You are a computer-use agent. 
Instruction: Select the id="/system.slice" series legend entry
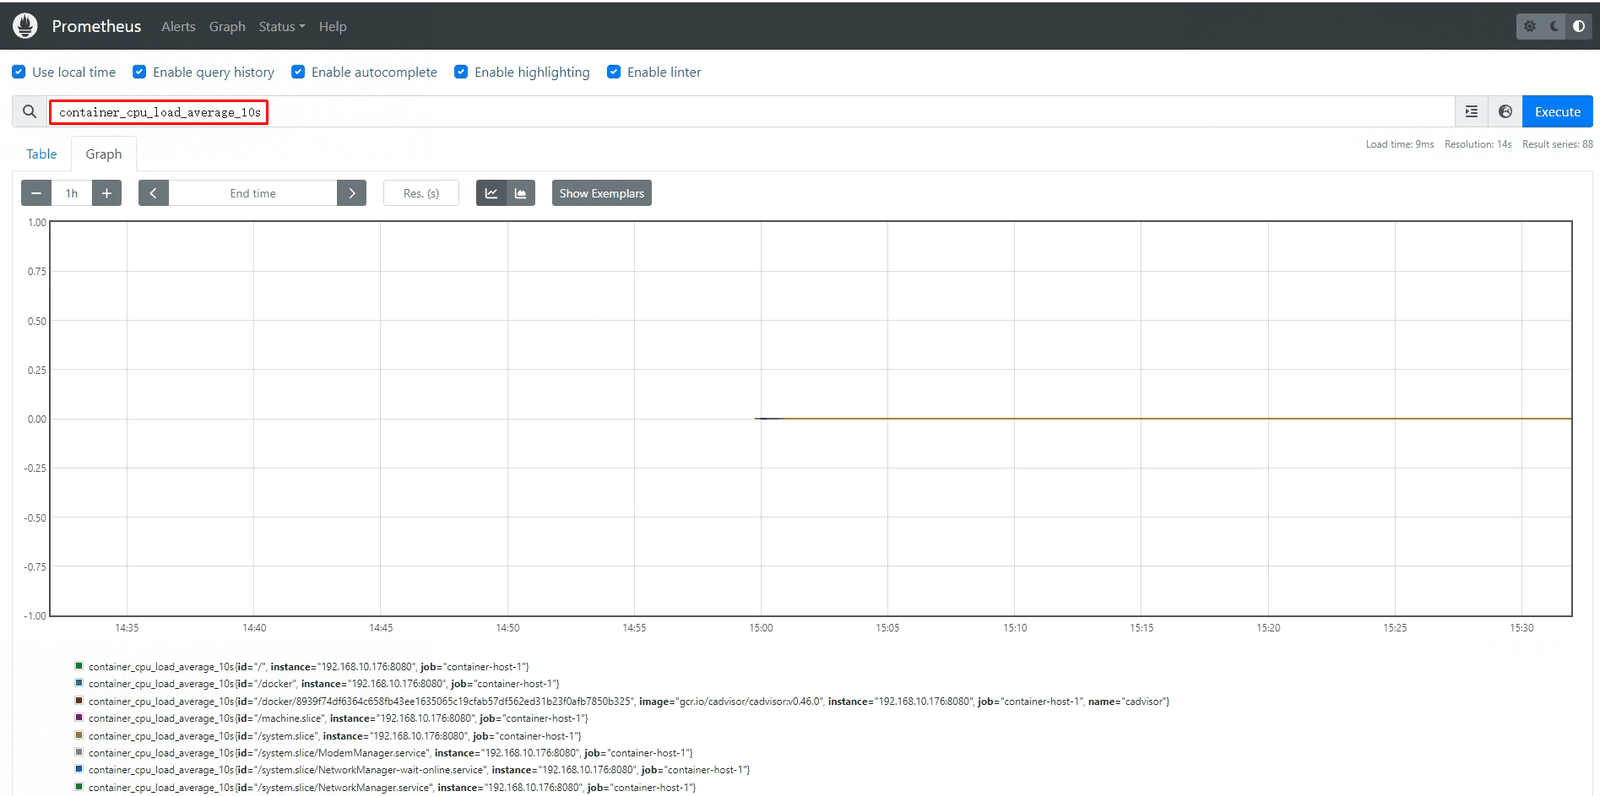click(335, 736)
